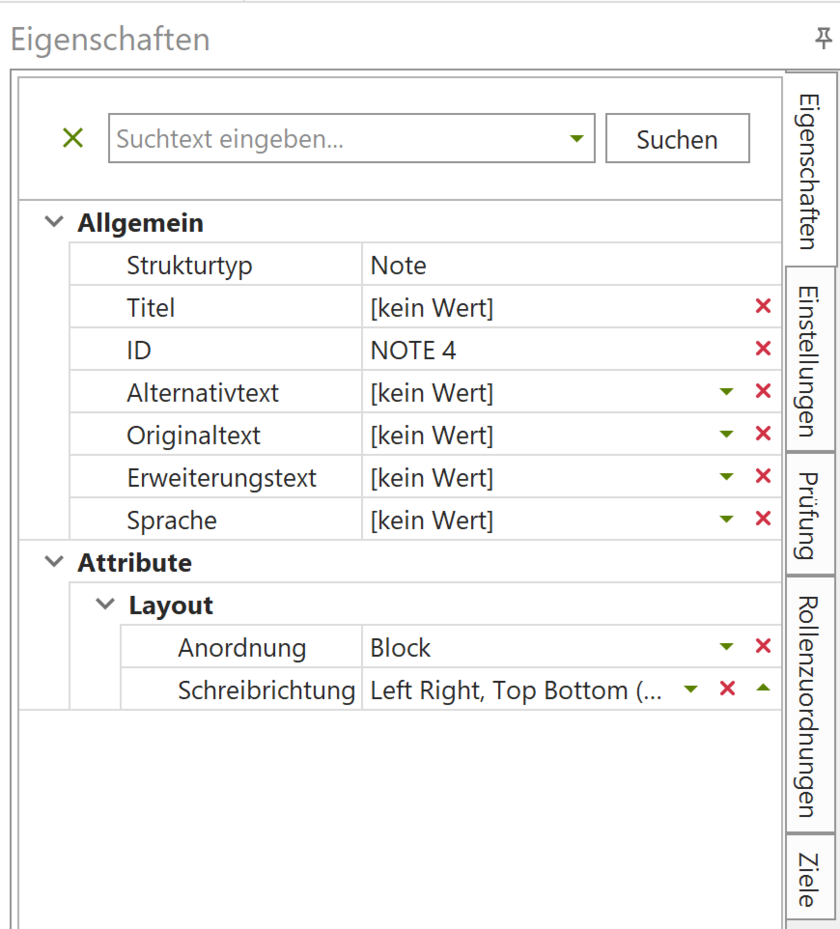Click the green X clear search icon
The width and height of the screenshot is (840, 929).
72,138
